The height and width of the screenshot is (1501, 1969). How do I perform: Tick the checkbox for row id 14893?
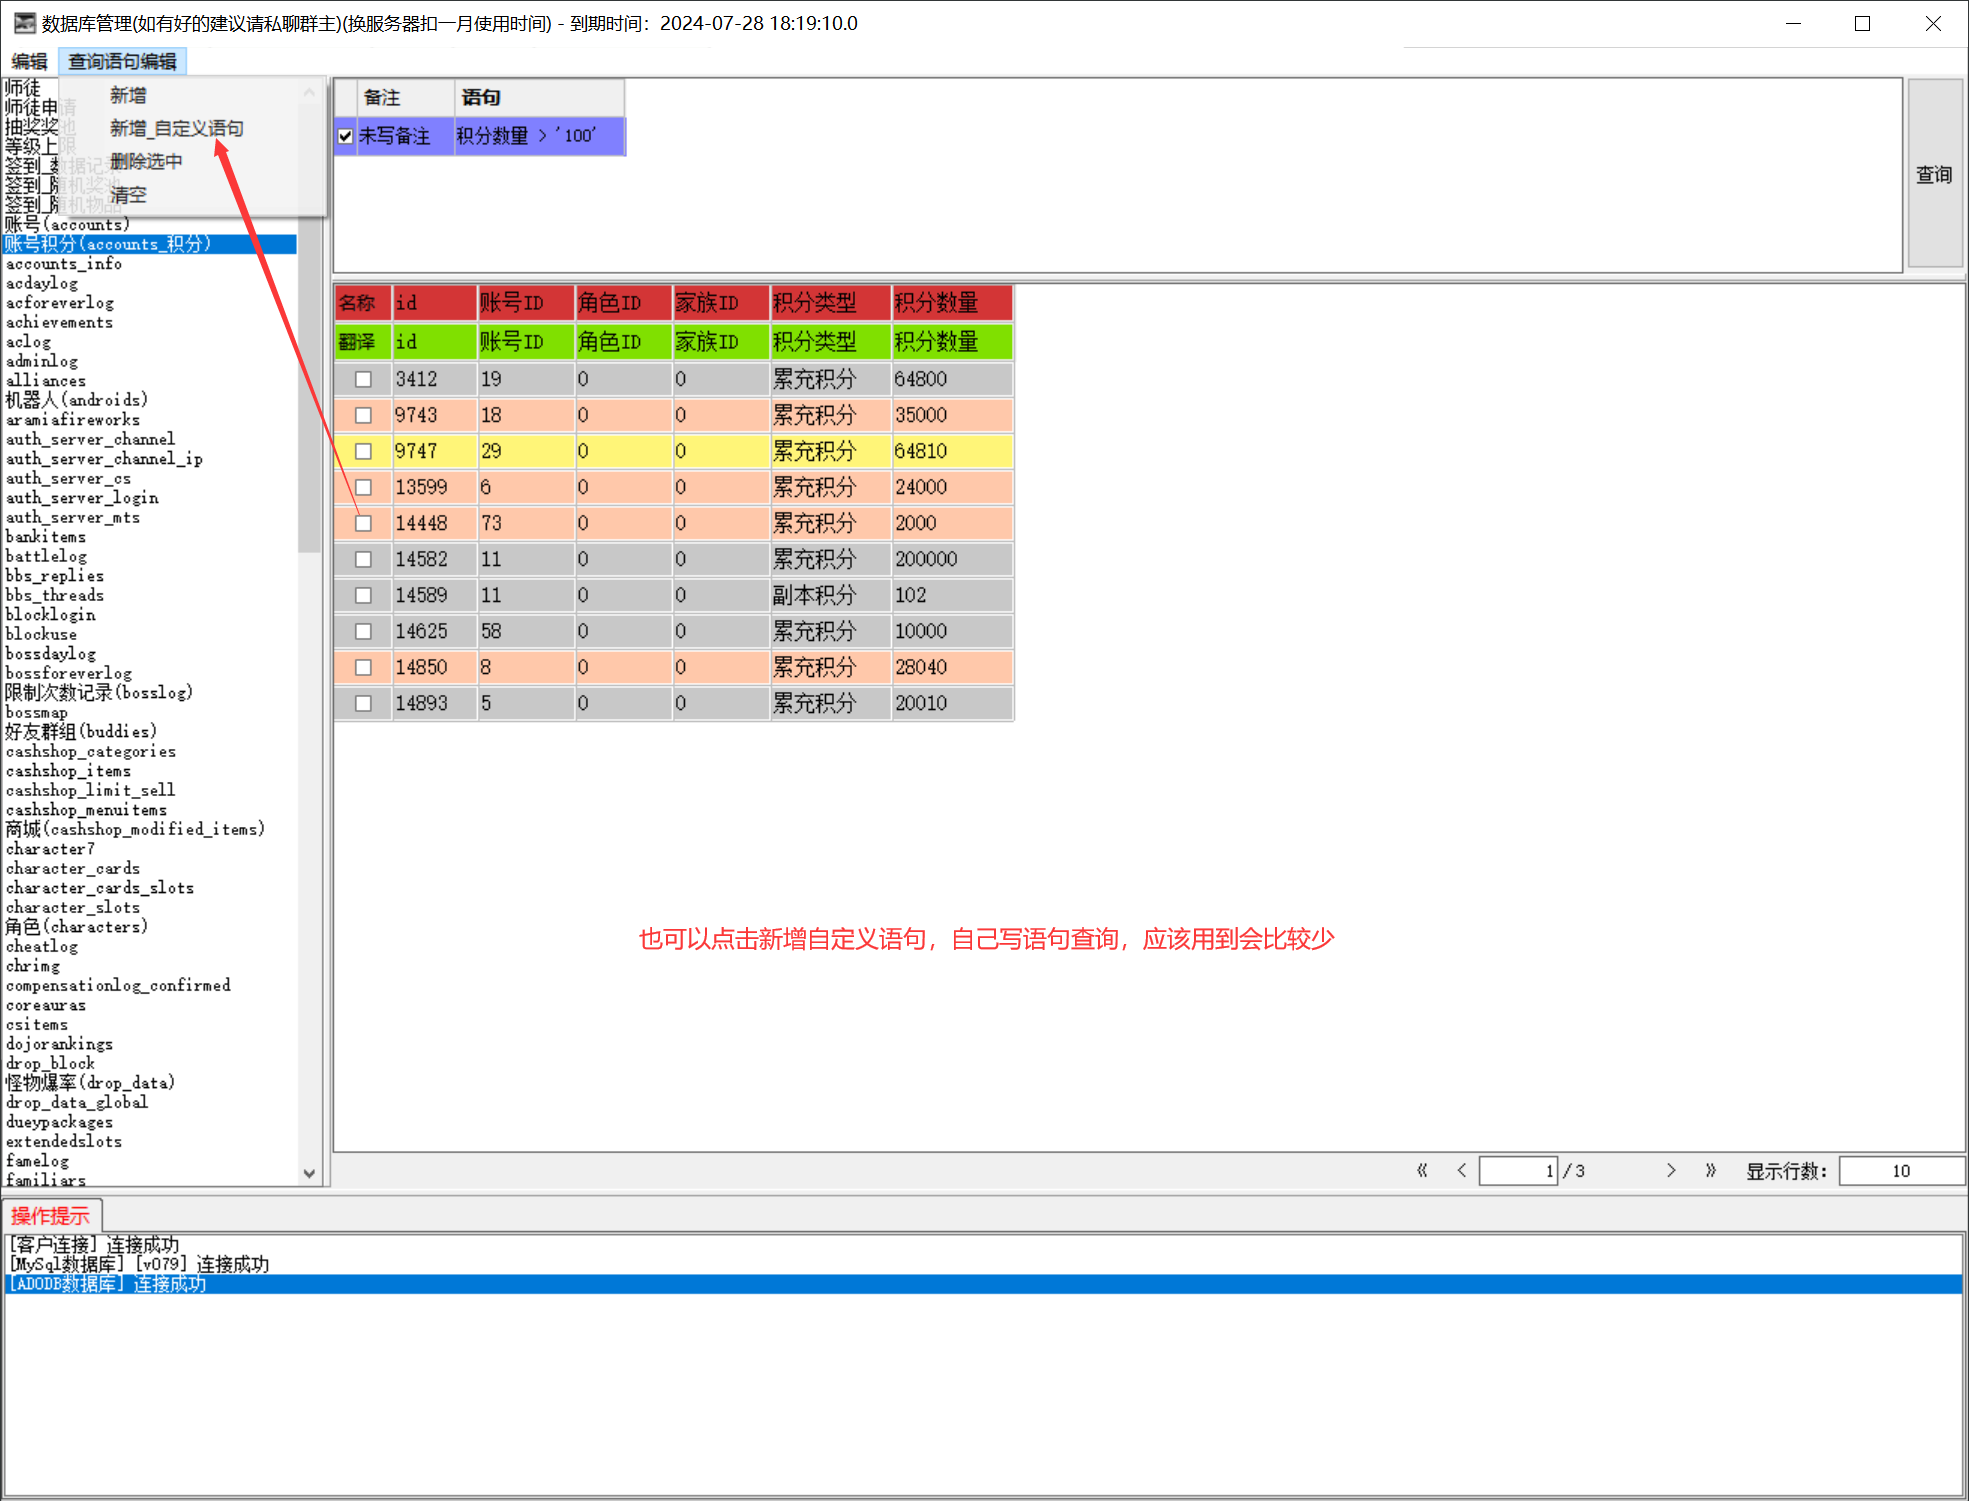(363, 704)
